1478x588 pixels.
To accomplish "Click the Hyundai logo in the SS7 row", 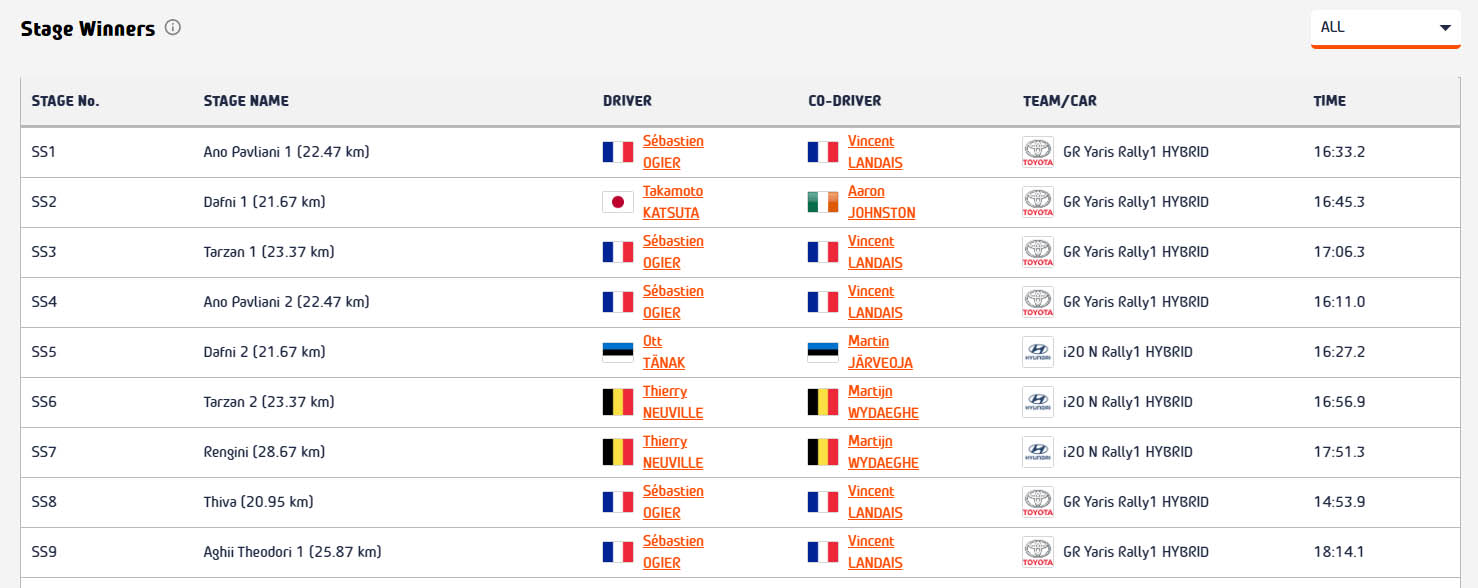I will point(1037,452).
